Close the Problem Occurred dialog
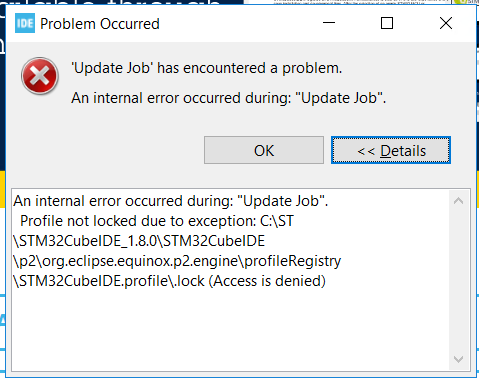Viewport: 479px width, 382px height. coord(446,23)
